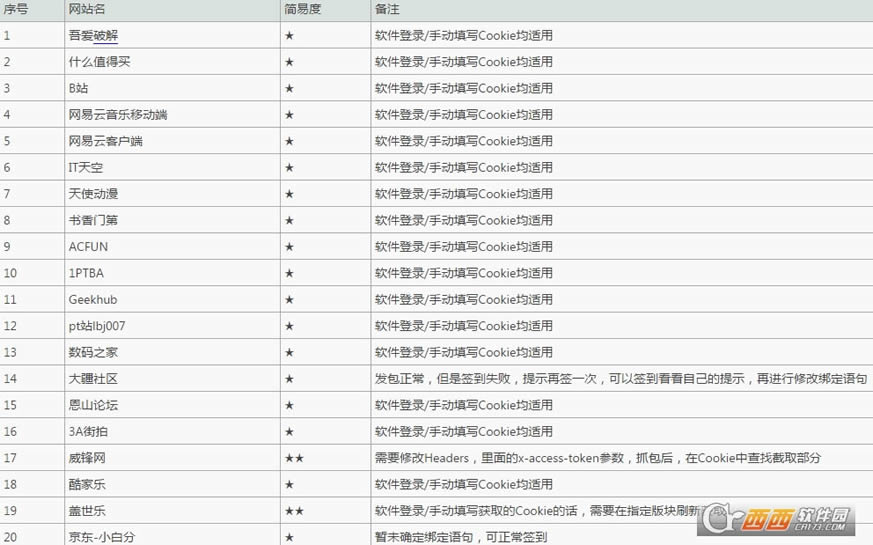Click the 备注 note in the ACFUN row
Image resolution: width=873 pixels, height=545 pixels.
click(464, 247)
